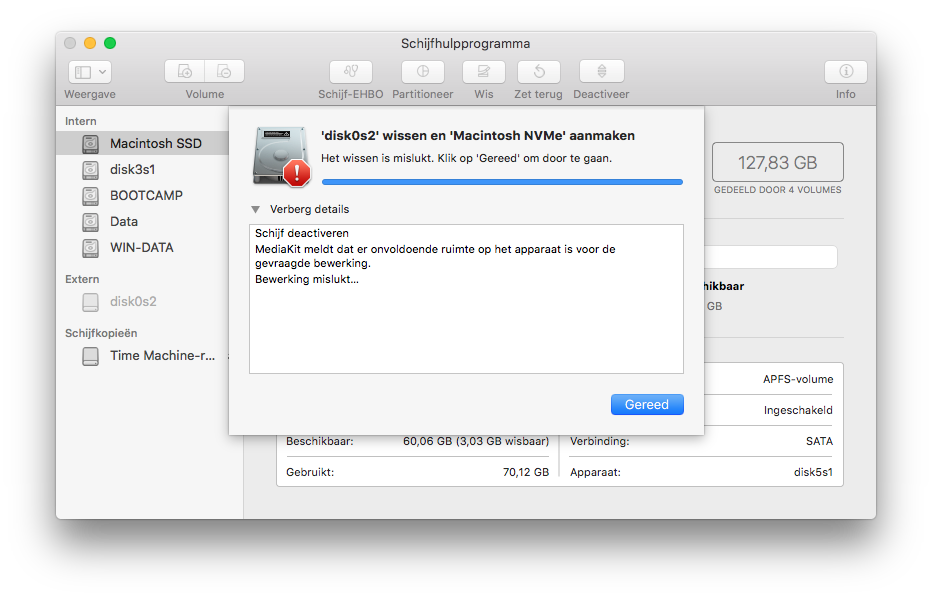Screen dimensions: 932x599
Task: Click the BOOTCAMP drive icon
Action: tap(90, 196)
